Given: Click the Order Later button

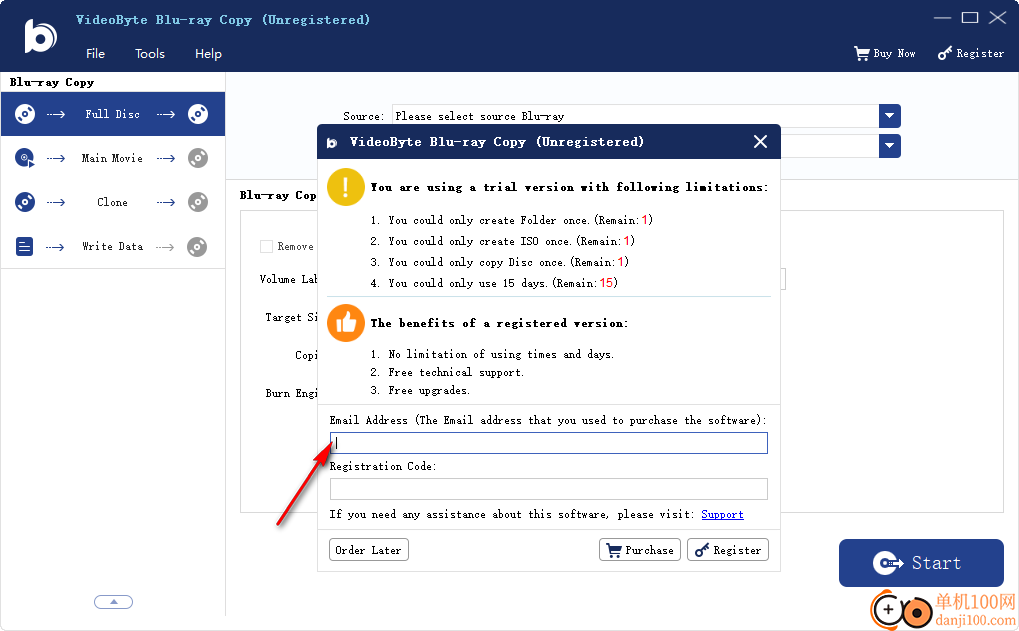Looking at the screenshot, I should tap(368, 550).
